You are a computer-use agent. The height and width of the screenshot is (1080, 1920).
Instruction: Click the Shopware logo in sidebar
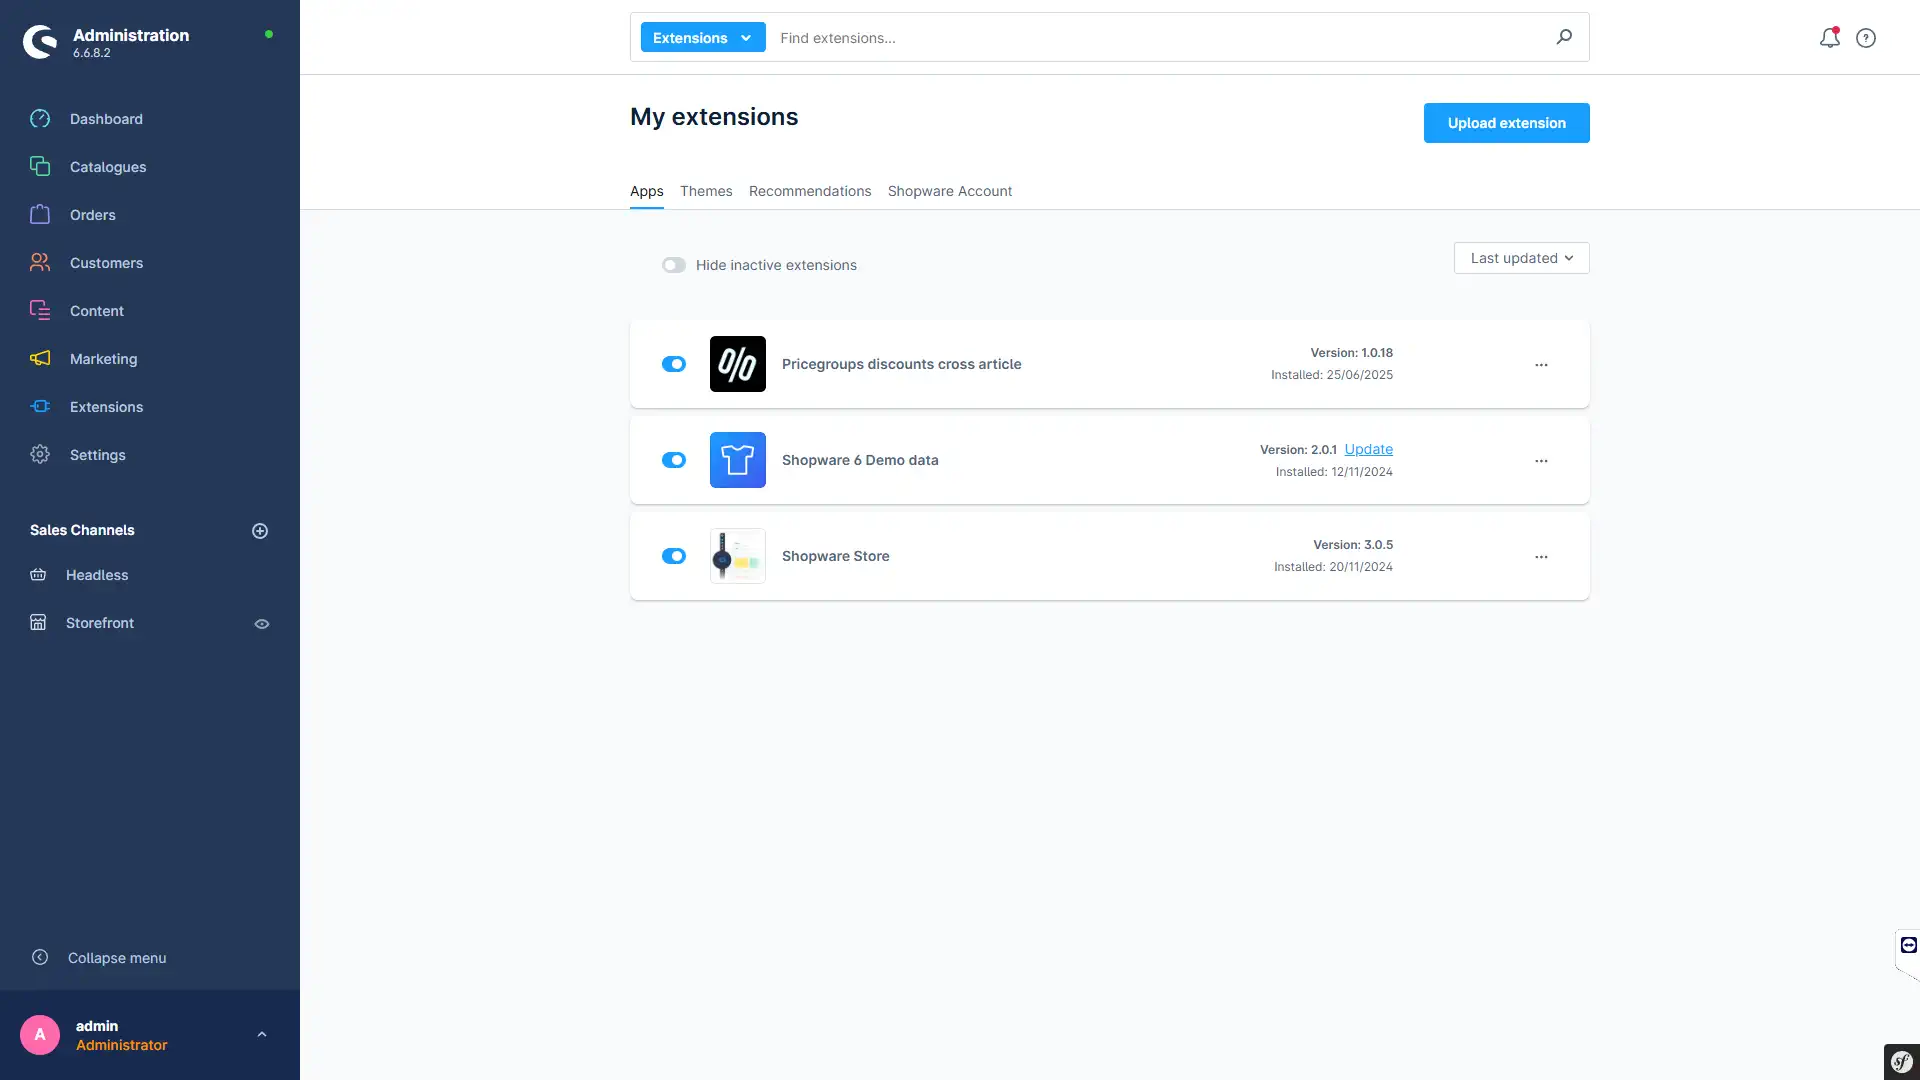click(x=40, y=42)
